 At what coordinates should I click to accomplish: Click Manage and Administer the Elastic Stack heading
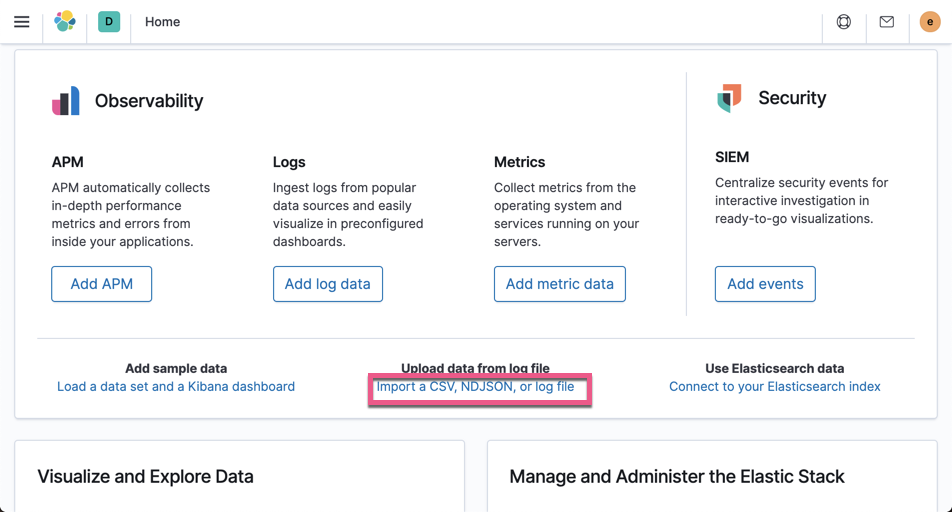coord(677,477)
